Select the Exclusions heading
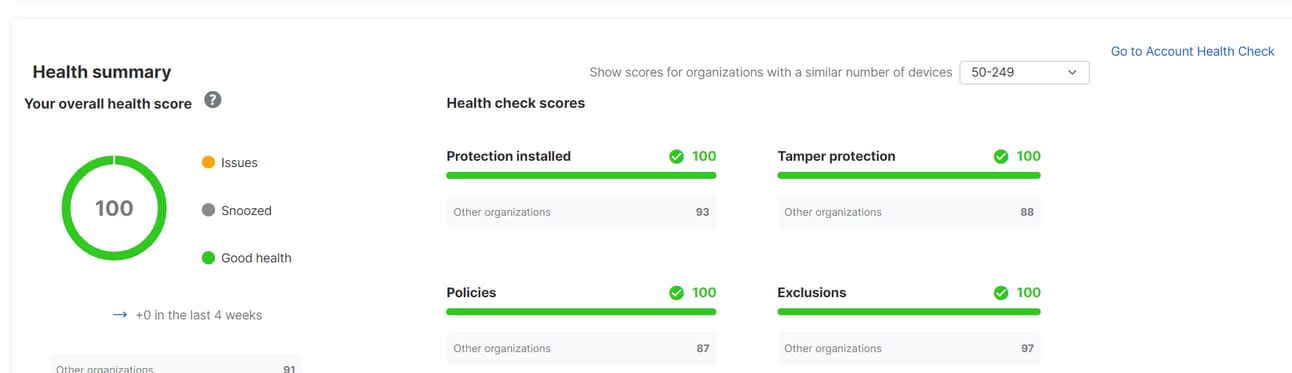Image resolution: width=1292 pixels, height=373 pixels. (811, 293)
